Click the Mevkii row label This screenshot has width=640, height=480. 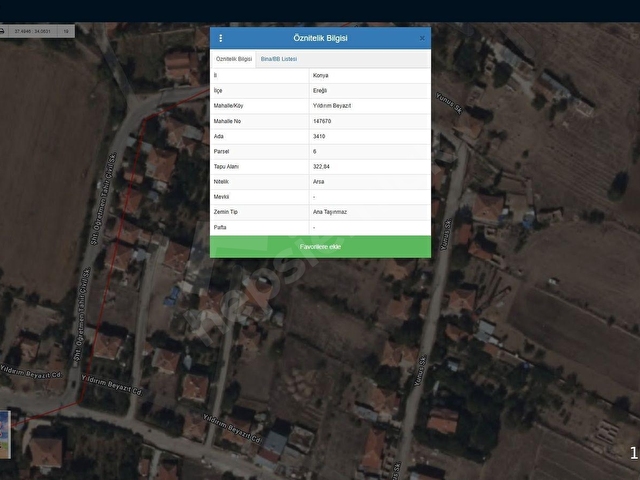[x=221, y=197]
